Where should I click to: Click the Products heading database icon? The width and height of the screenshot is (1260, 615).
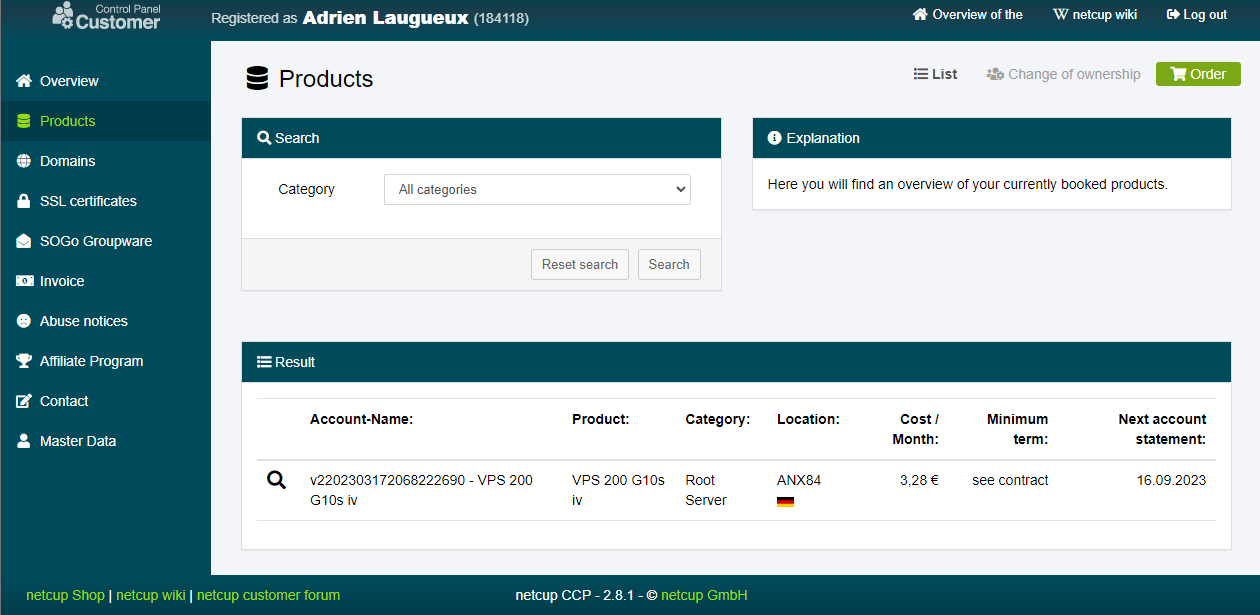(x=257, y=79)
